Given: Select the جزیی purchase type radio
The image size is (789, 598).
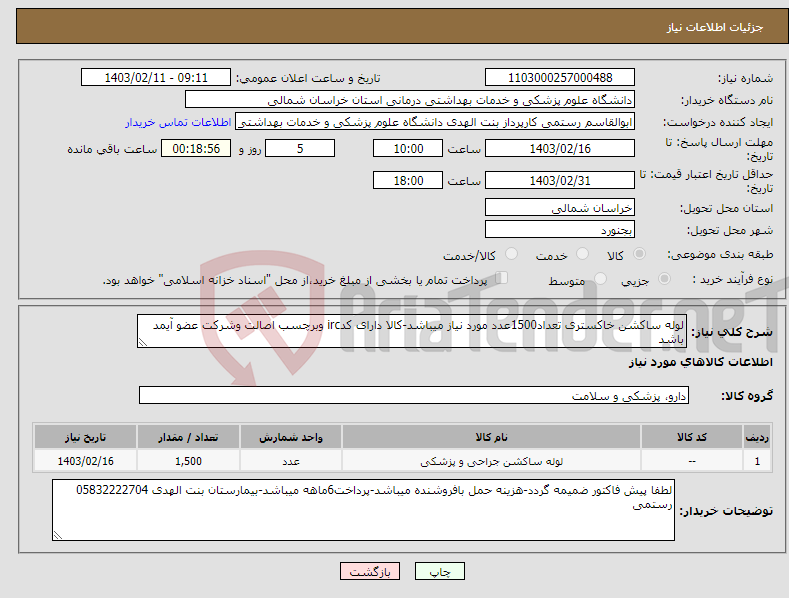Looking at the screenshot, I should [664, 279].
